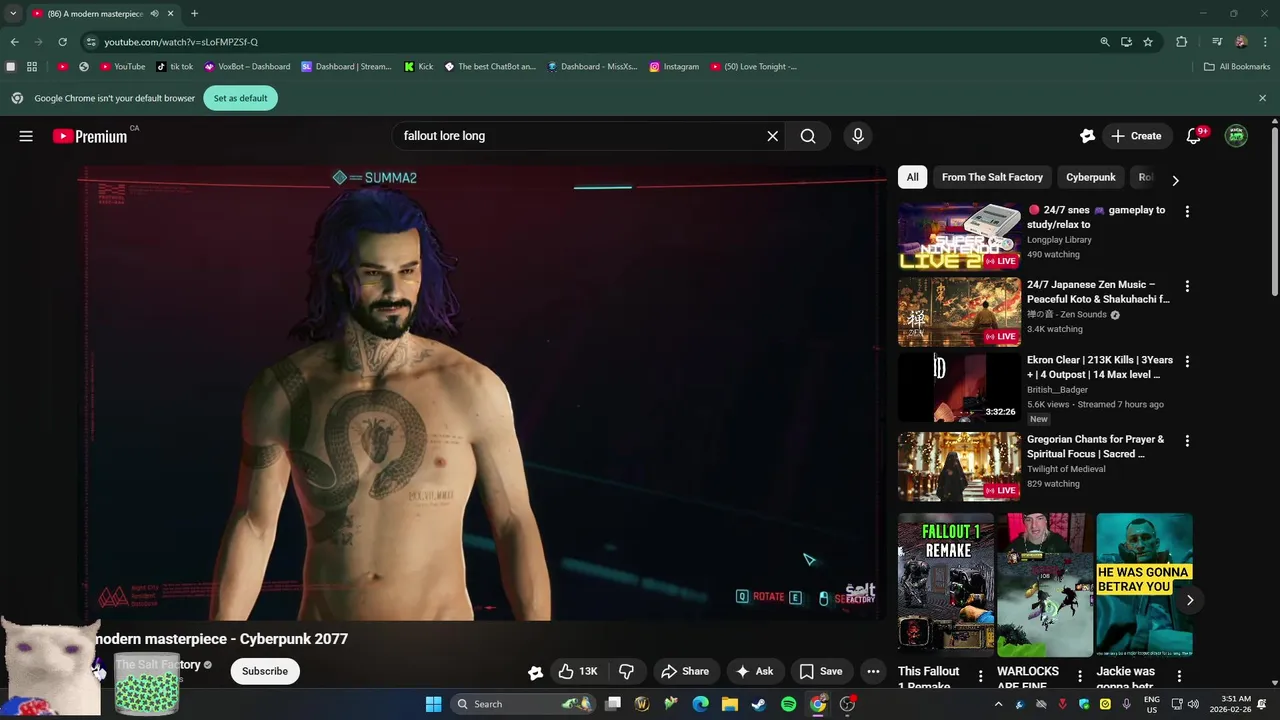Switch to the YouTube video browser tab
Viewport: 1280px width, 720px height.
pyautogui.click(x=102, y=14)
